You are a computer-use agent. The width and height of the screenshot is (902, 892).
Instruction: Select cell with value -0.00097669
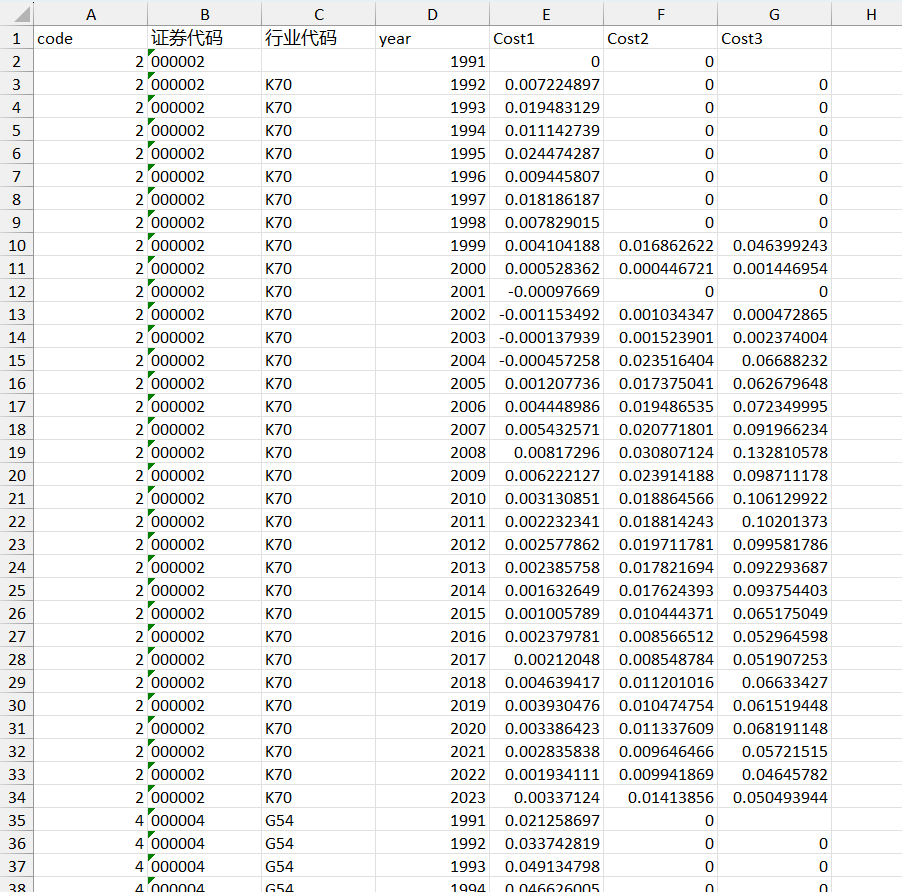tap(546, 292)
